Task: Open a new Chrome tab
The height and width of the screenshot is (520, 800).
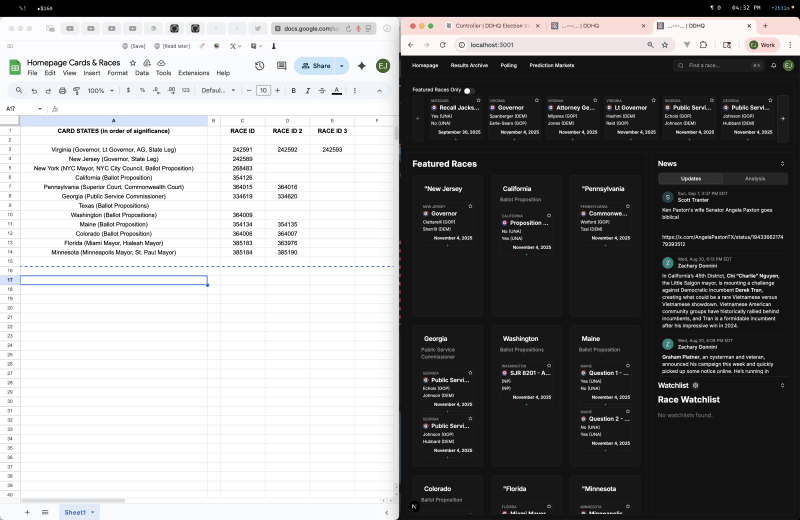Action: click(765, 26)
